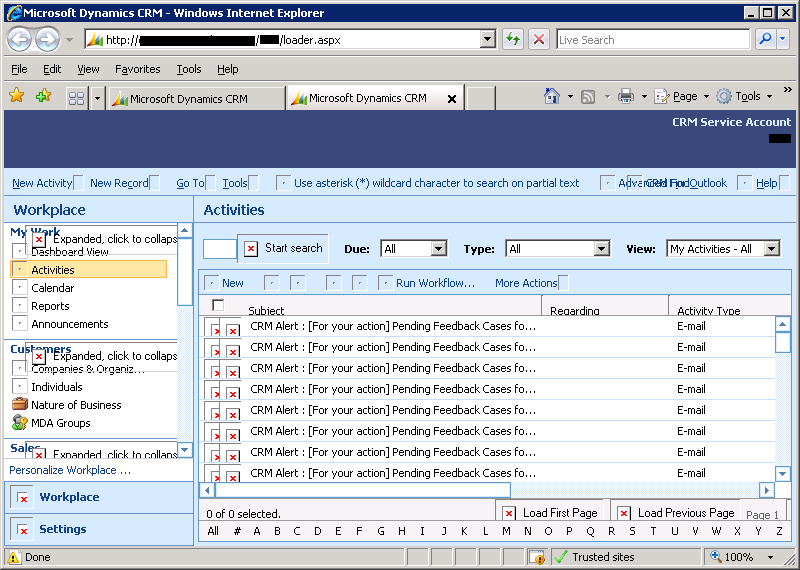Open the Type filter dropdown
800x570 pixels.
click(x=602, y=249)
